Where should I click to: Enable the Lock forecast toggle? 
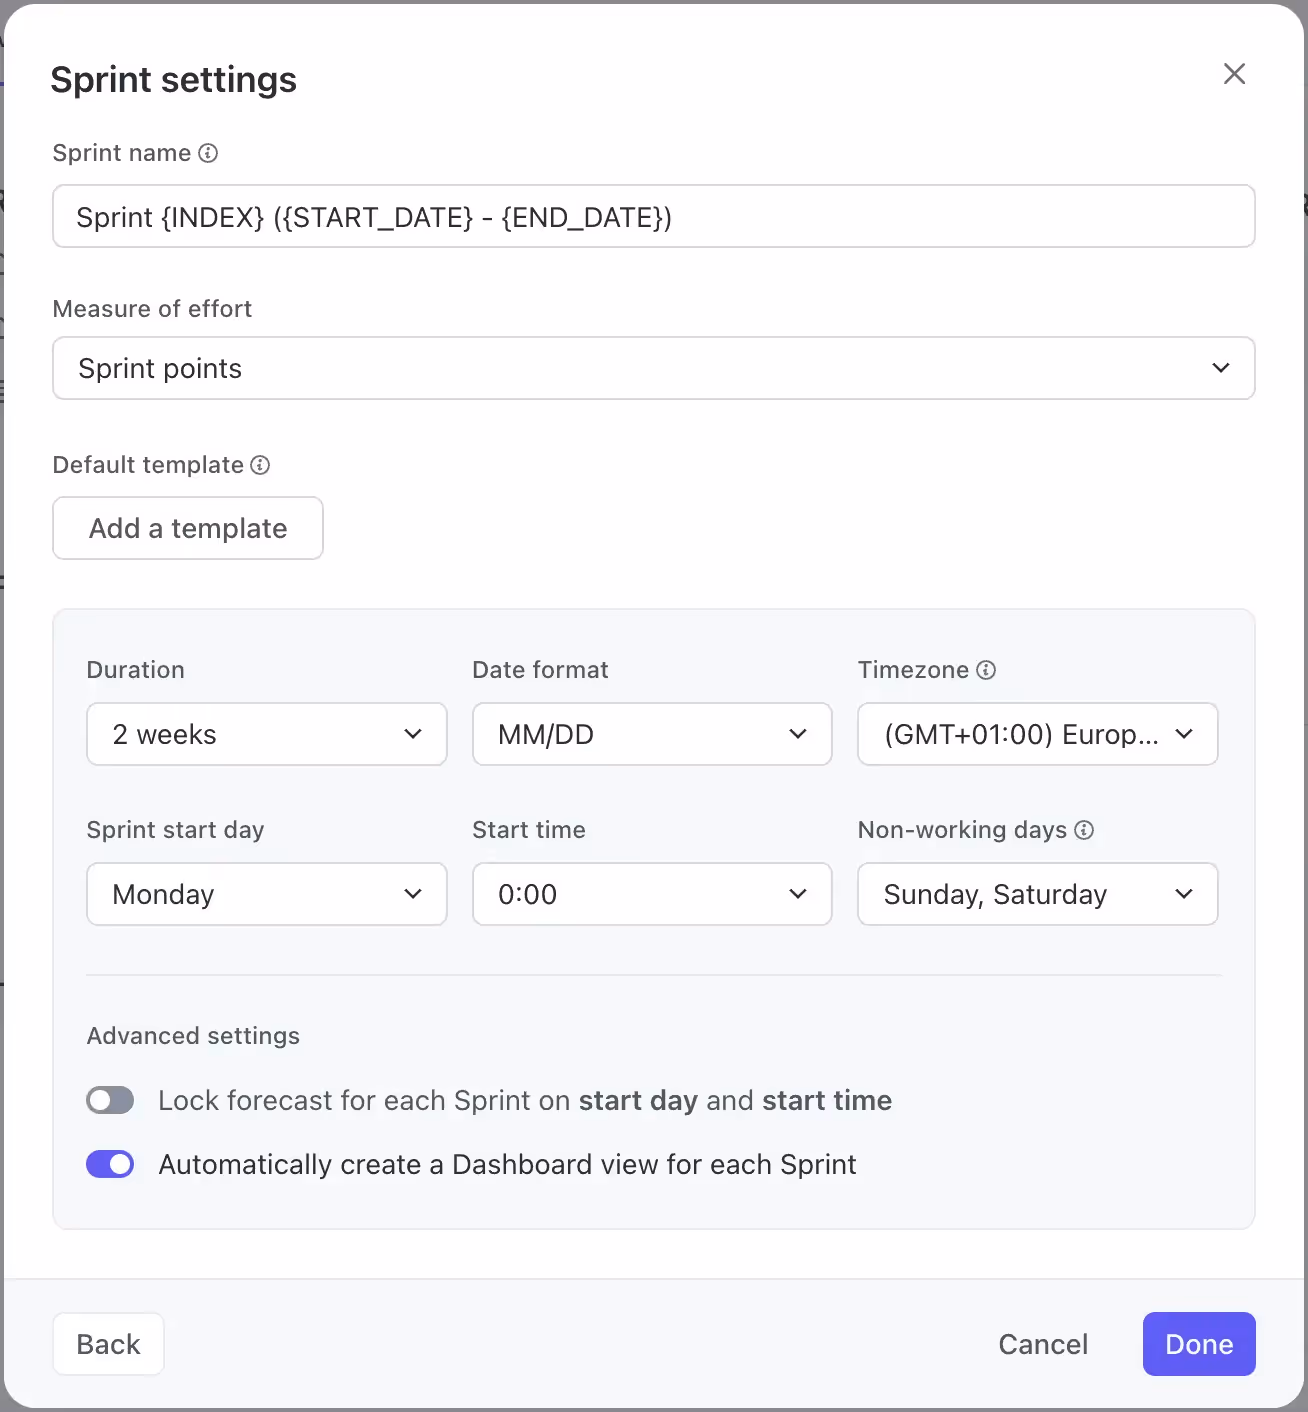click(110, 1100)
